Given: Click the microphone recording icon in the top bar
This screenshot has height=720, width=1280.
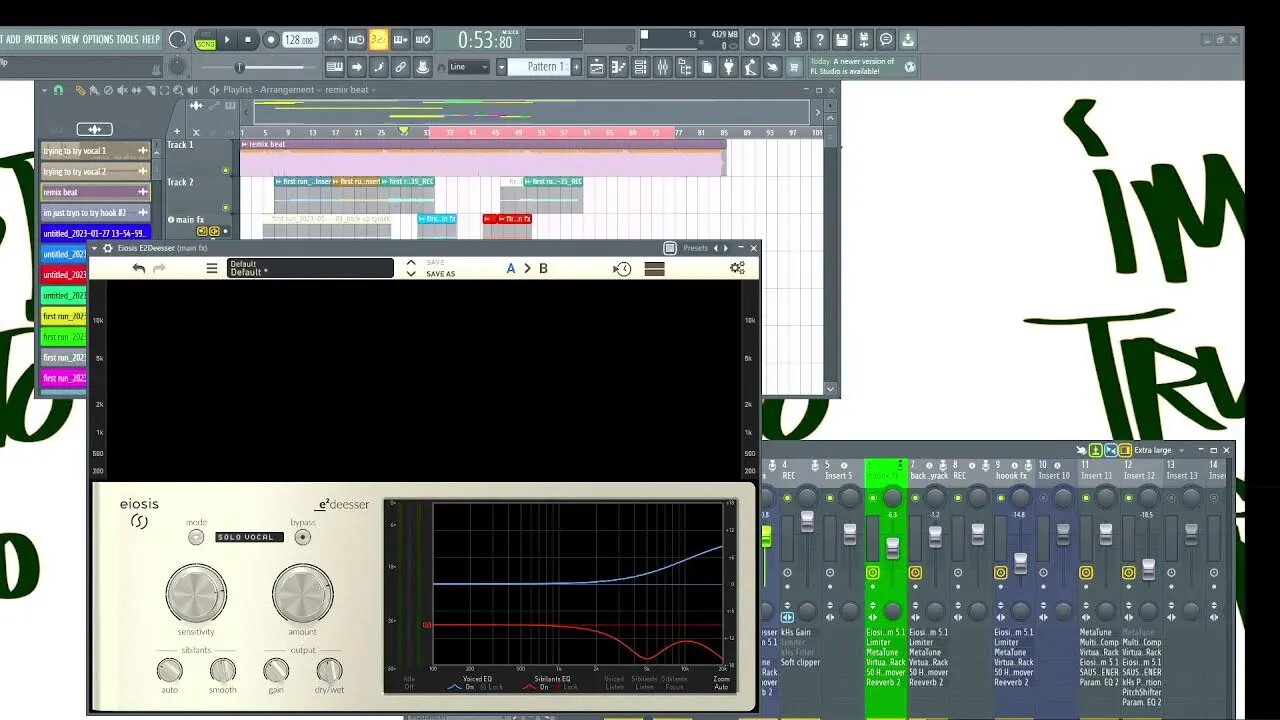Looking at the screenshot, I should coord(798,40).
